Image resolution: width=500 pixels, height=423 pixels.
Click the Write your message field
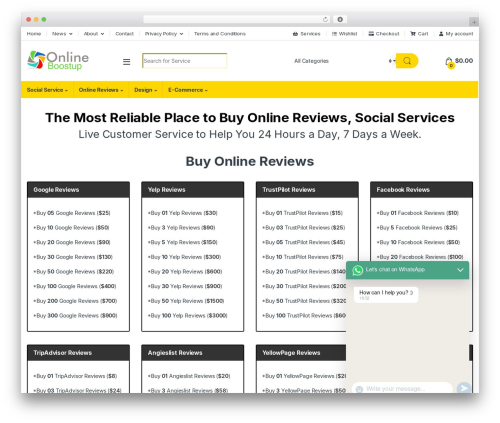pos(402,389)
